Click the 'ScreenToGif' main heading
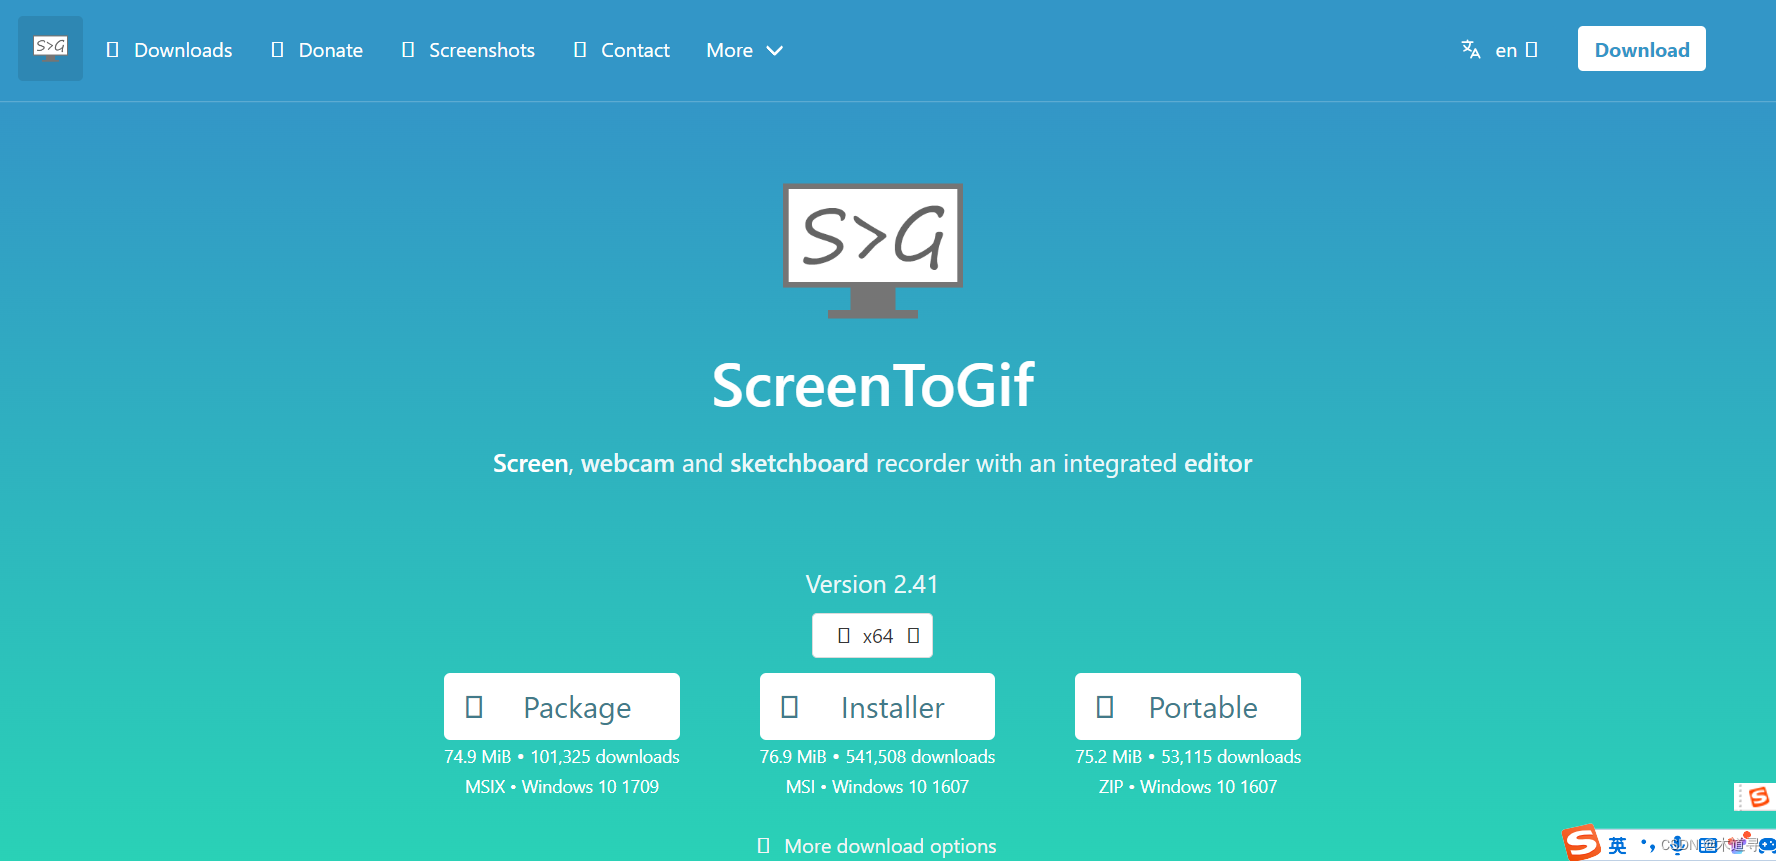The image size is (1776, 861). (873, 385)
